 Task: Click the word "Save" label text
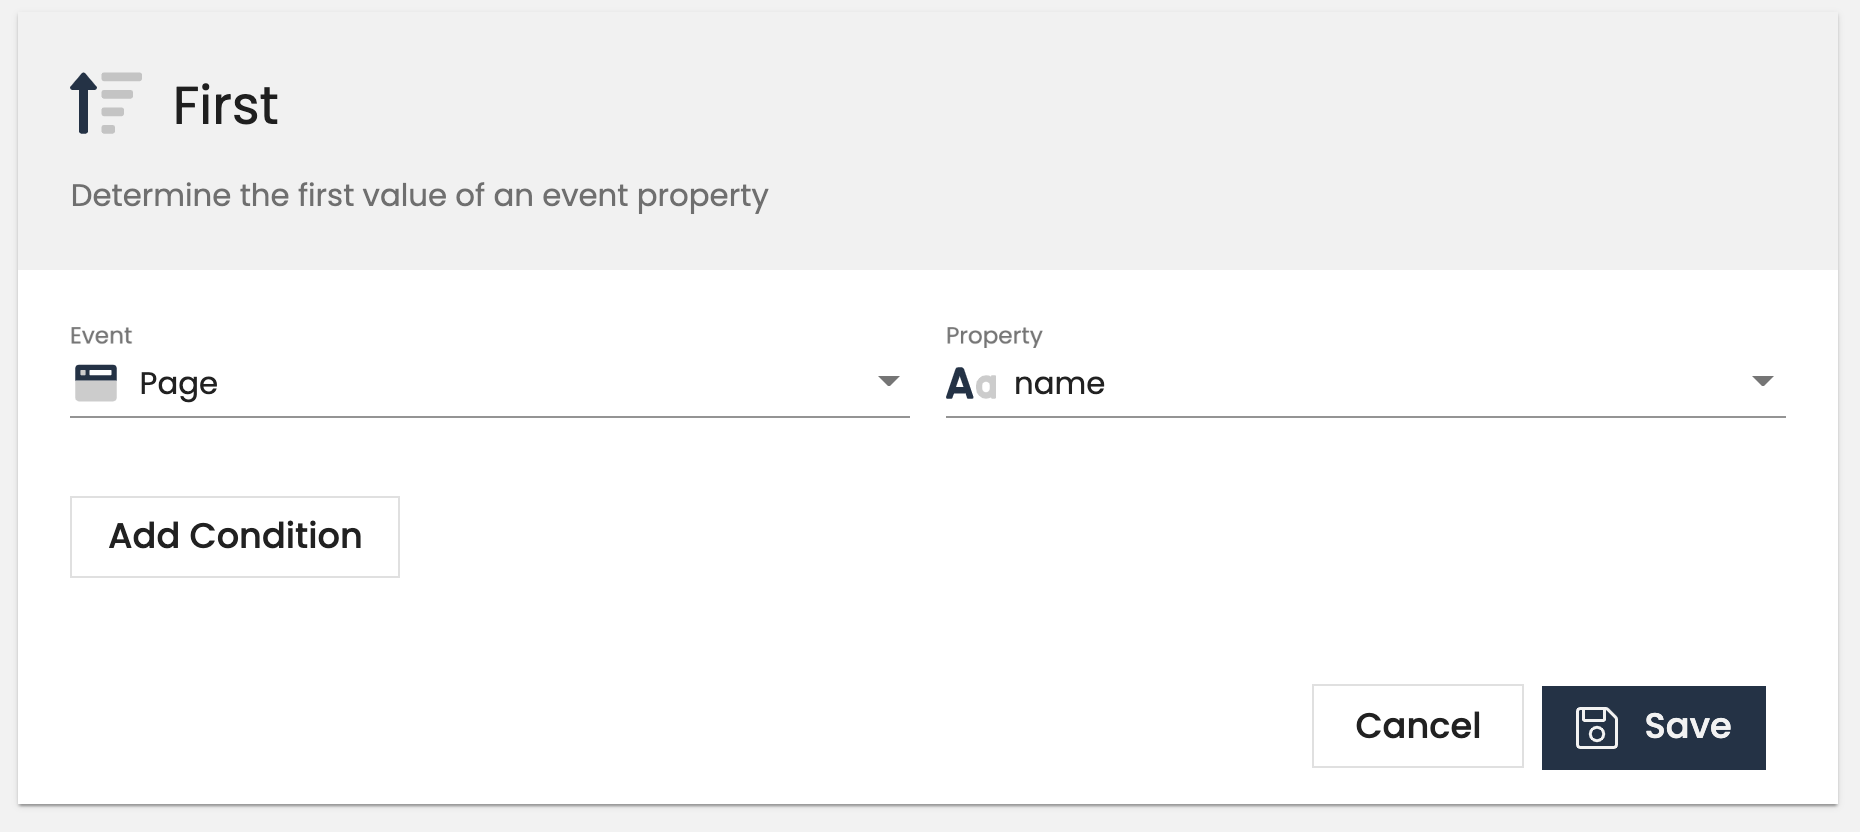pyautogui.click(x=1687, y=726)
